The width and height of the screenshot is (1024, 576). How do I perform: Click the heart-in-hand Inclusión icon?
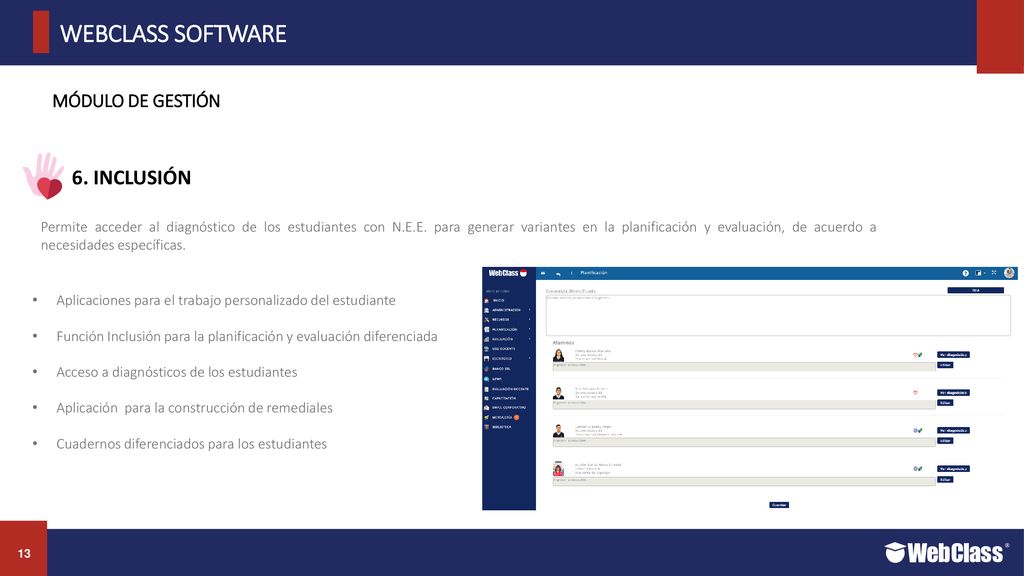(x=44, y=176)
